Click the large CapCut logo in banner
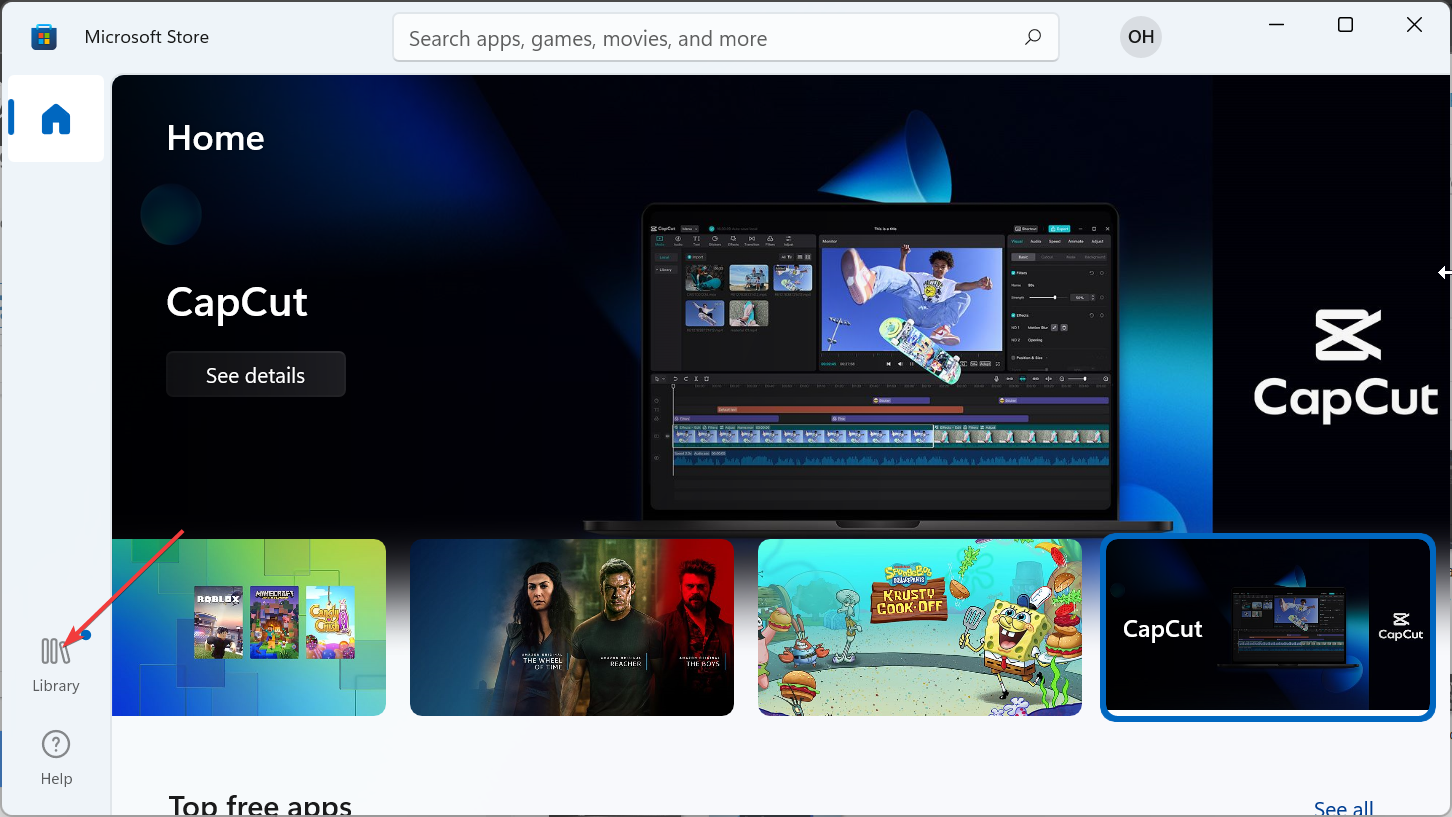The image size is (1452, 817). click(1346, 366)
